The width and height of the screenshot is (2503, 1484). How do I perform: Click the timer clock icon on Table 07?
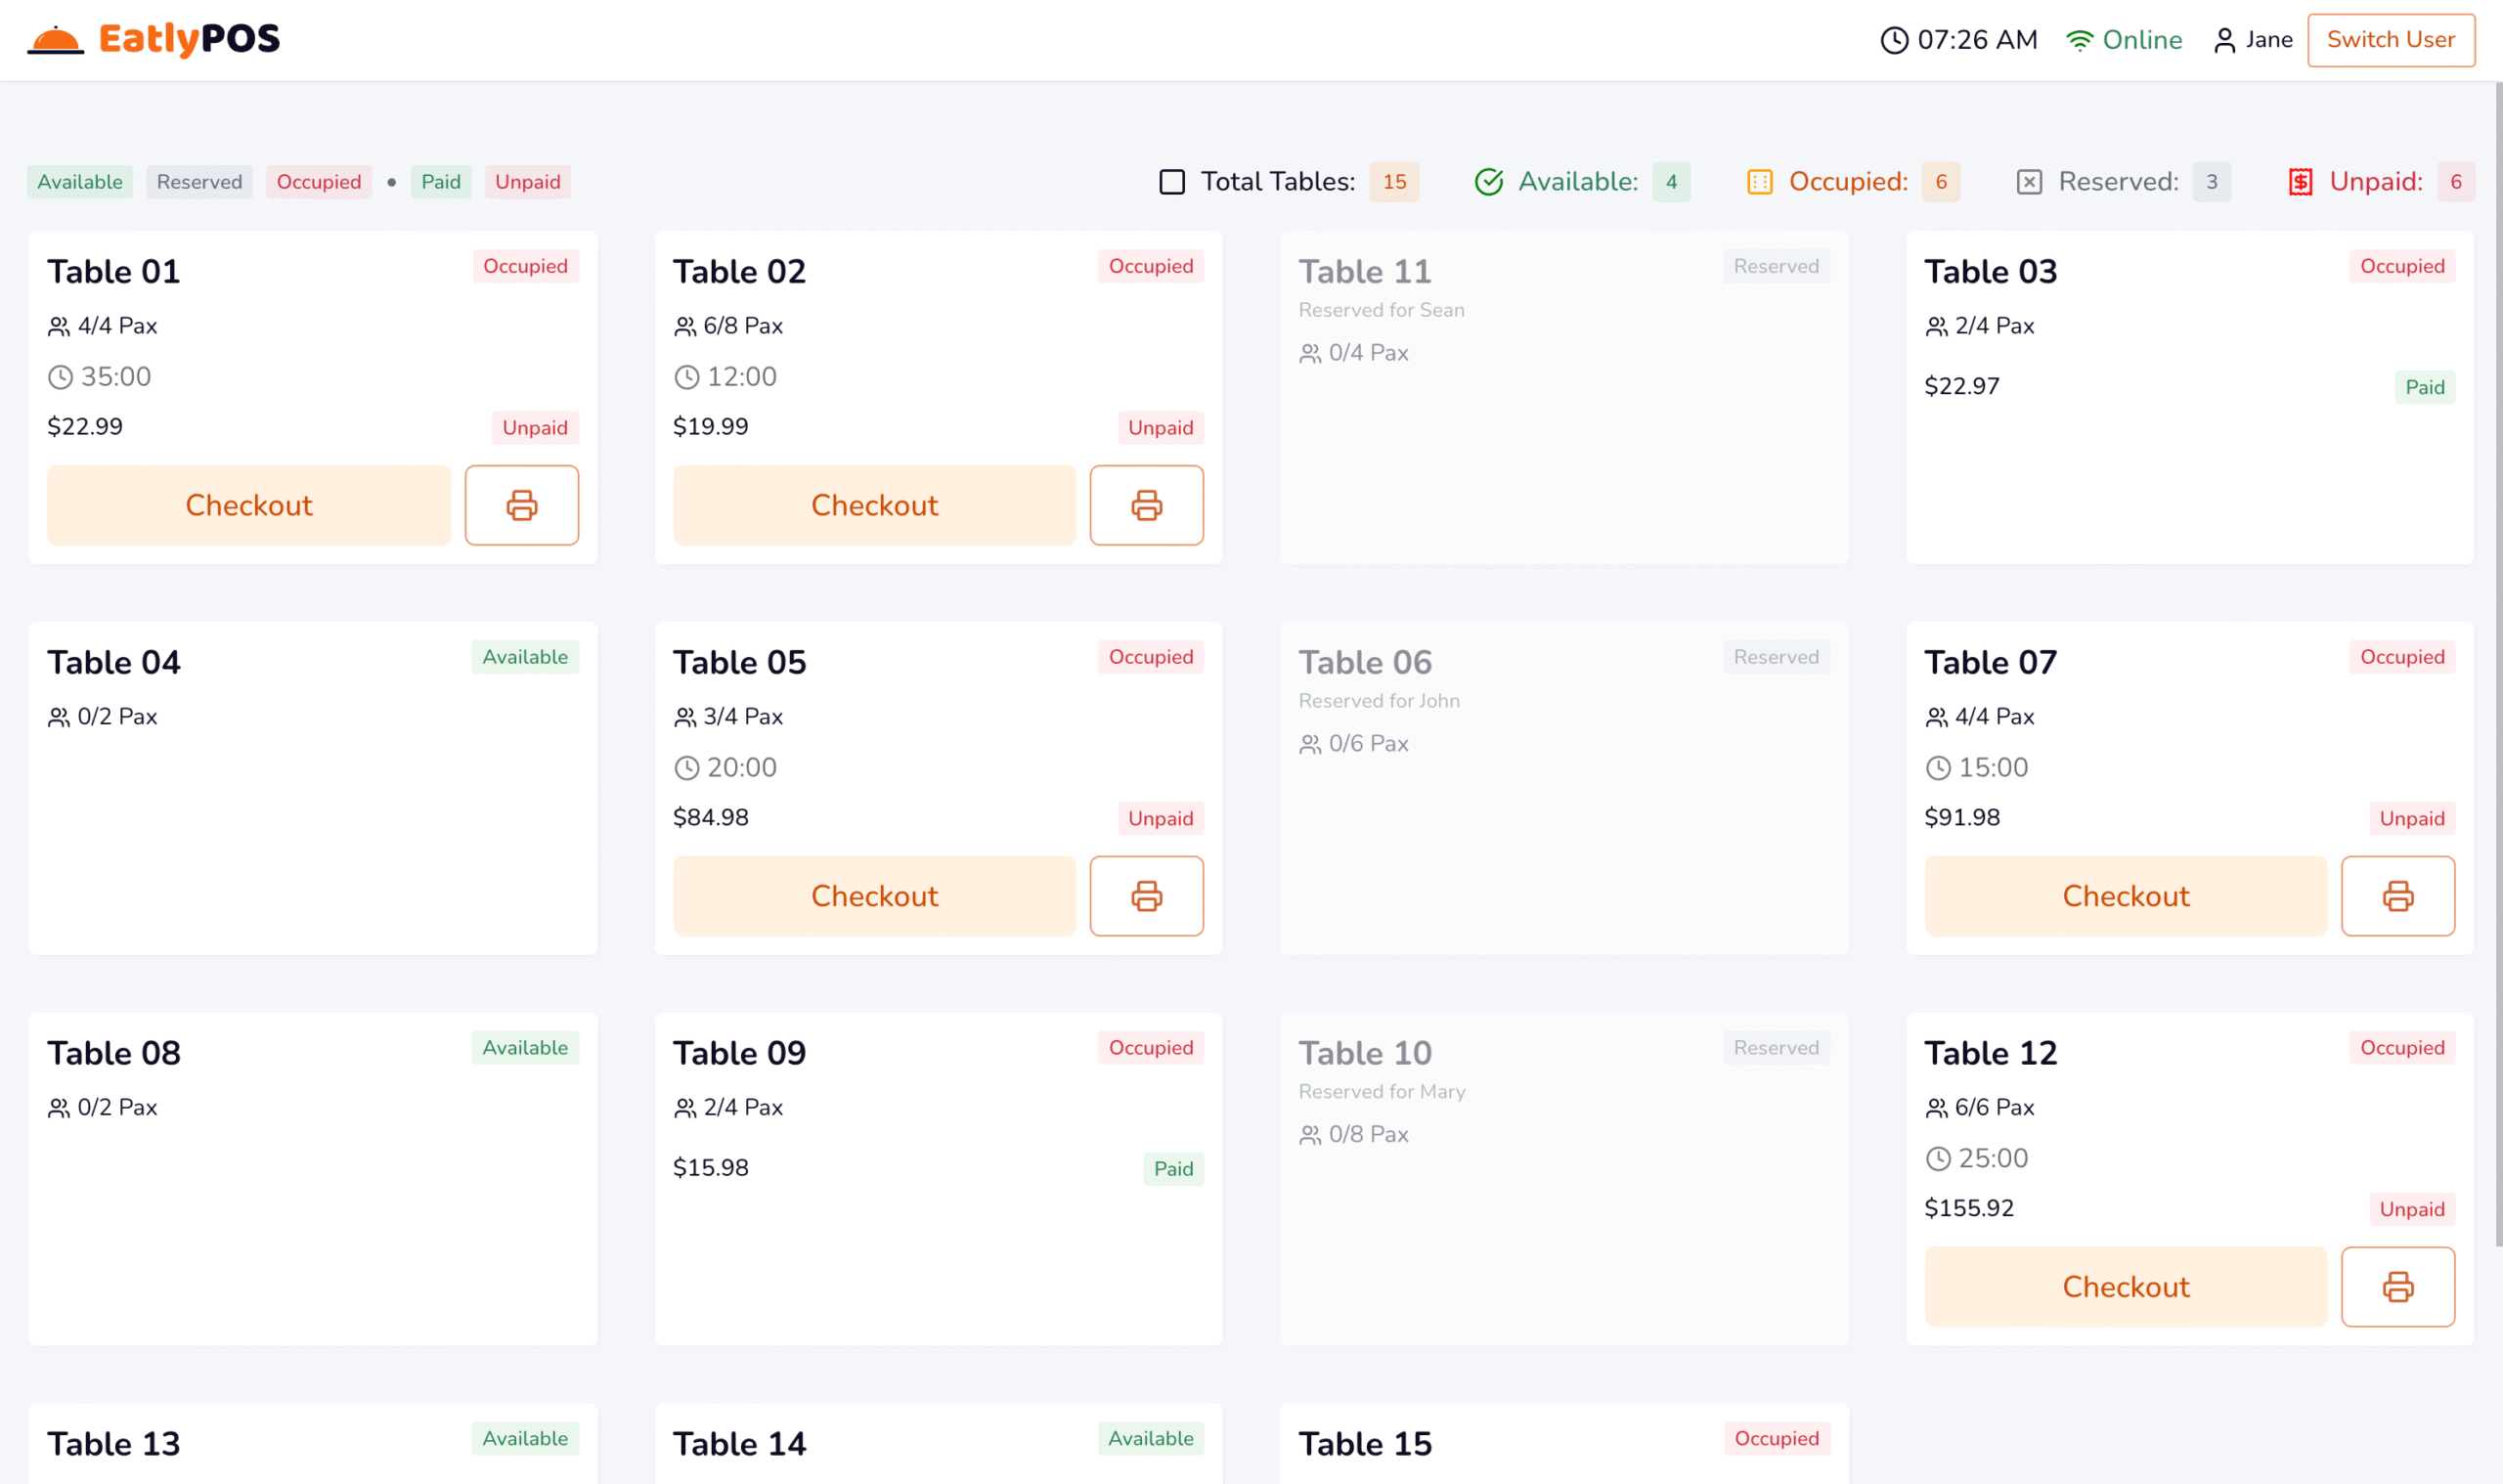click(x=1938, y=768)
